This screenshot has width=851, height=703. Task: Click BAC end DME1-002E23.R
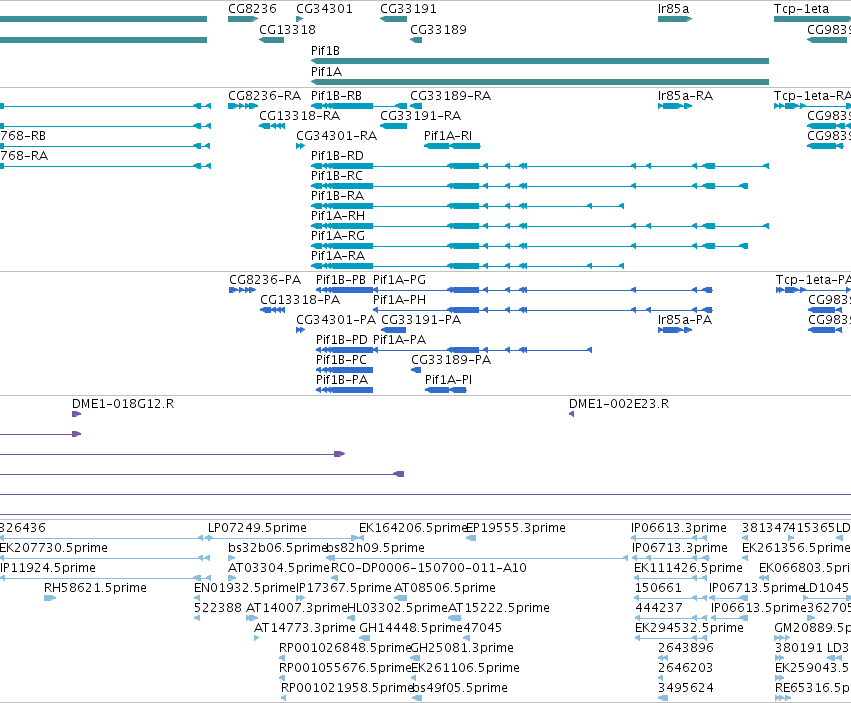[619, 404]
